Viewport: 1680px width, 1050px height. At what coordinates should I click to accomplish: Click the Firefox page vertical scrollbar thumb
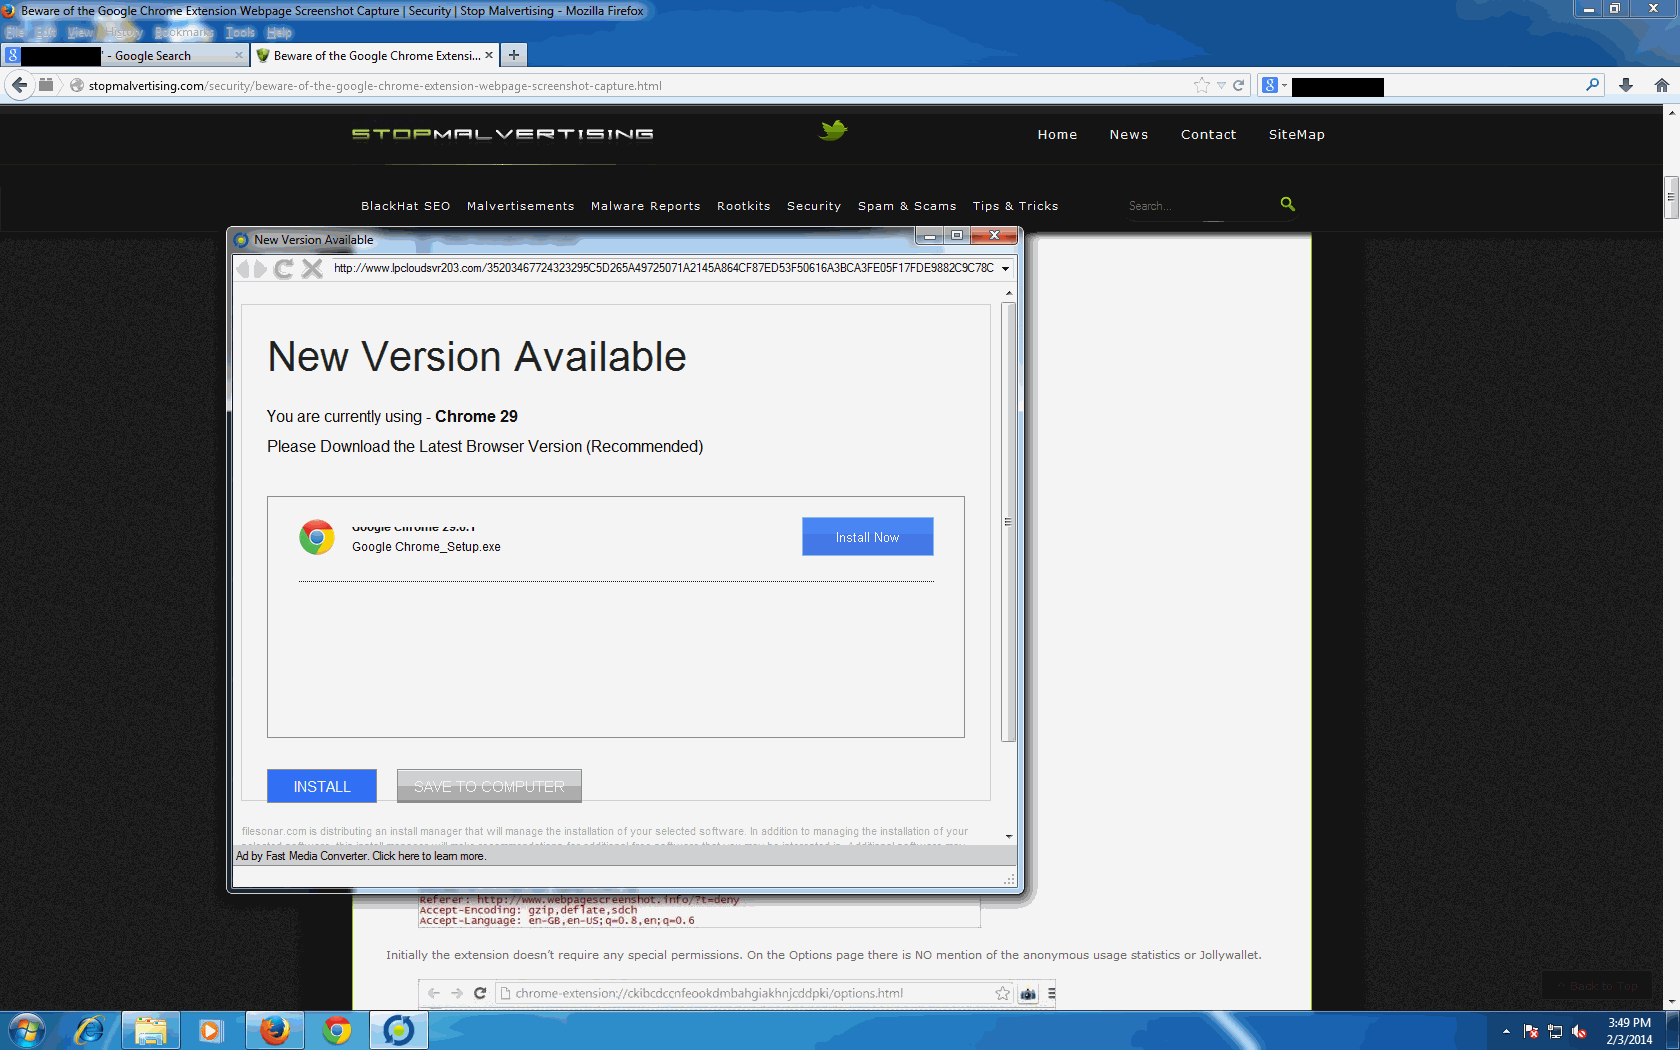tap(1671, 197)
